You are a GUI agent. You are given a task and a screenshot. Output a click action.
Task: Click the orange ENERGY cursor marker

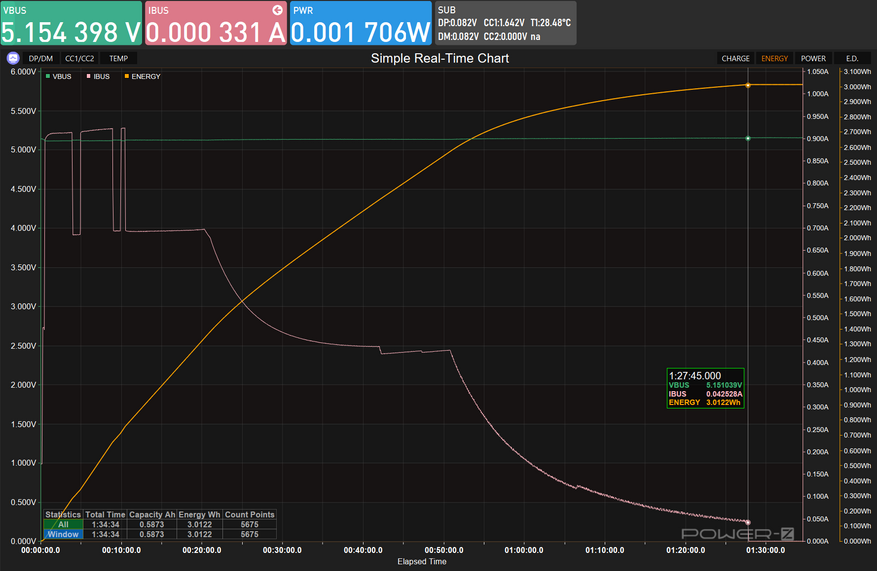748,85
